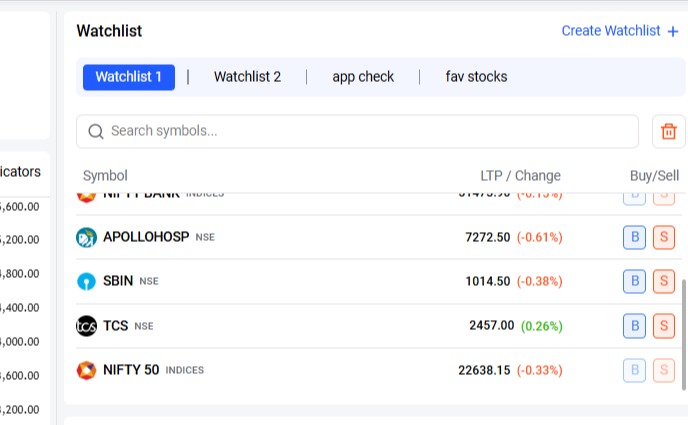Viewport: 688px width, 425px height.
Task: Click the search magnifier icon
Action: tap(96, 131)
